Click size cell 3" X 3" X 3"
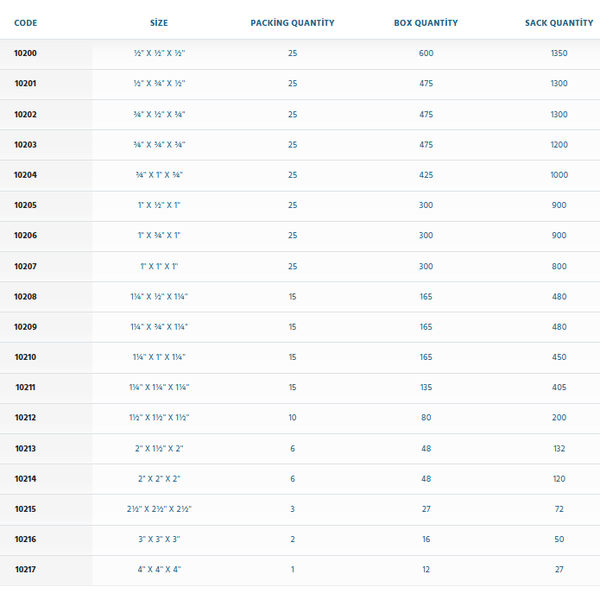The width and height of the screenshot is (600, 600). (159, 539)
